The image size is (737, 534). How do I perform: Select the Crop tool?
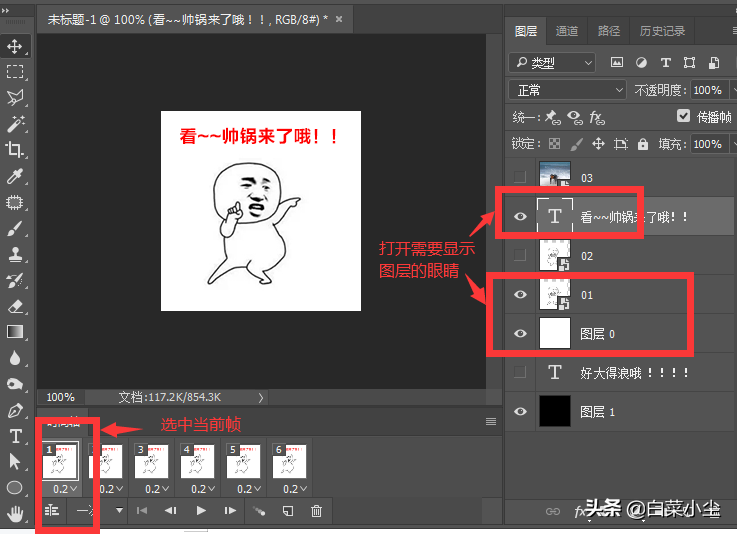point(15,149)
